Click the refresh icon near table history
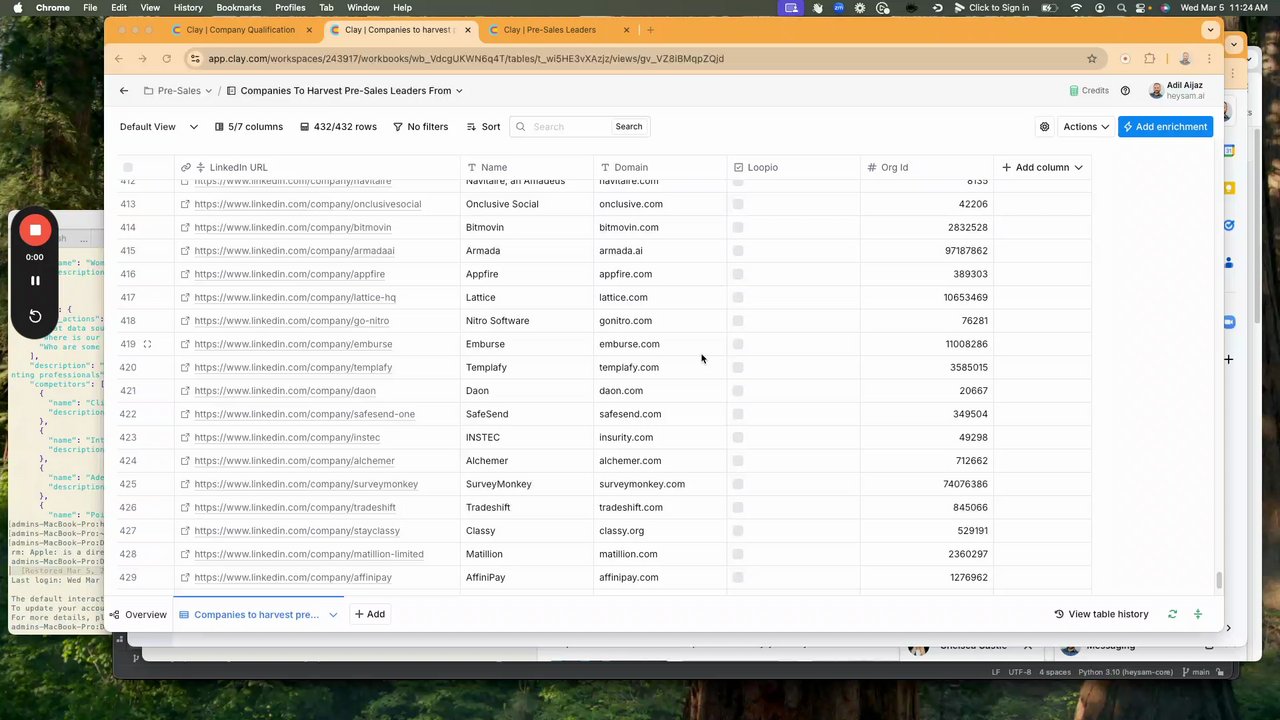This screenshot has height=720, width=1280. coord(1172,614)
